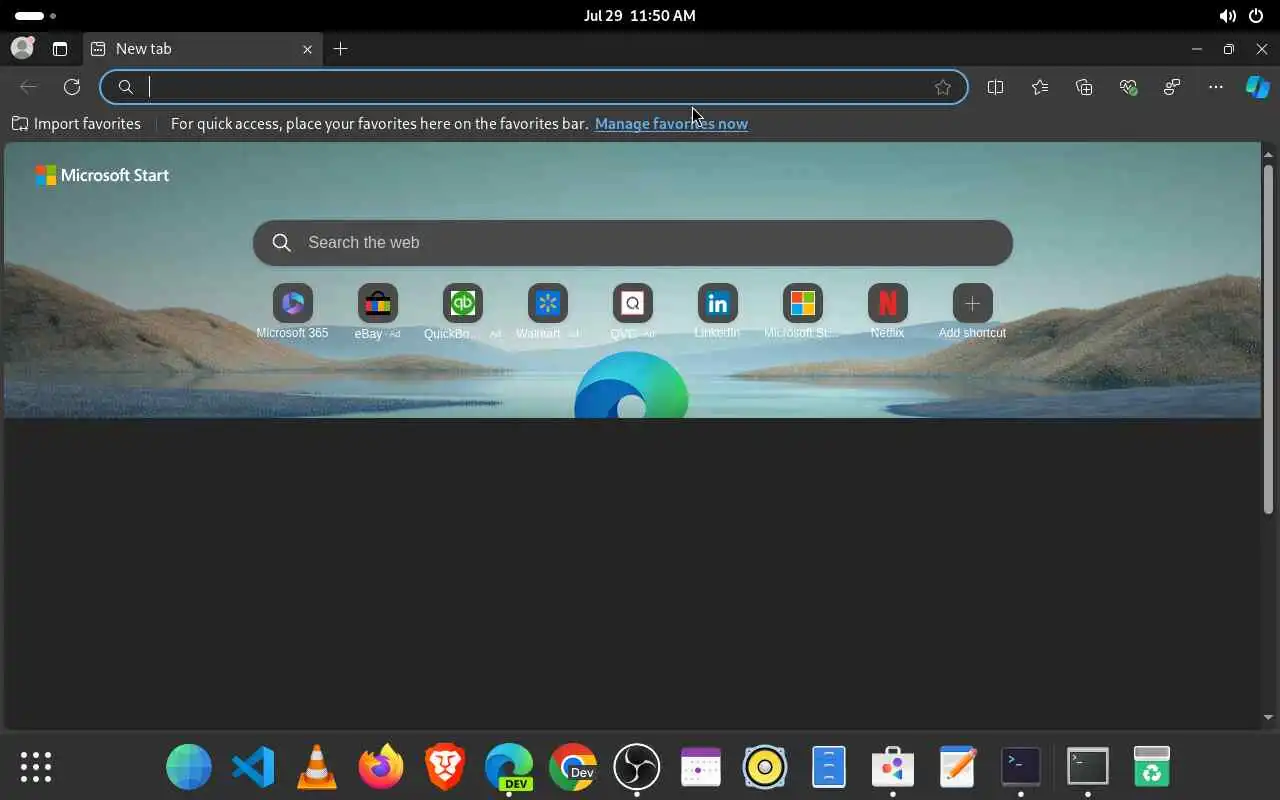Refresh the page
Screen dimensions: 1280x800
point(72,87)
